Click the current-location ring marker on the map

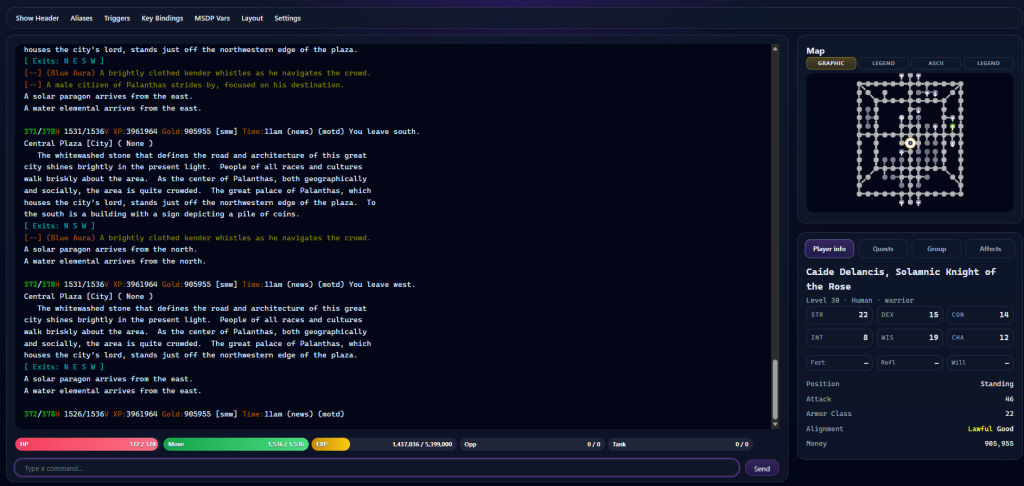click(910, 142)
